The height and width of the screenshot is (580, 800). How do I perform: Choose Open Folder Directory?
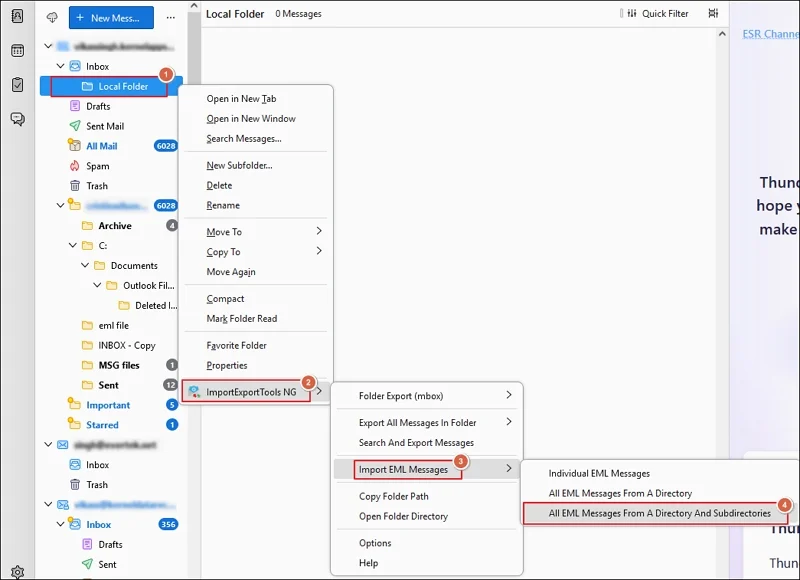403,516
